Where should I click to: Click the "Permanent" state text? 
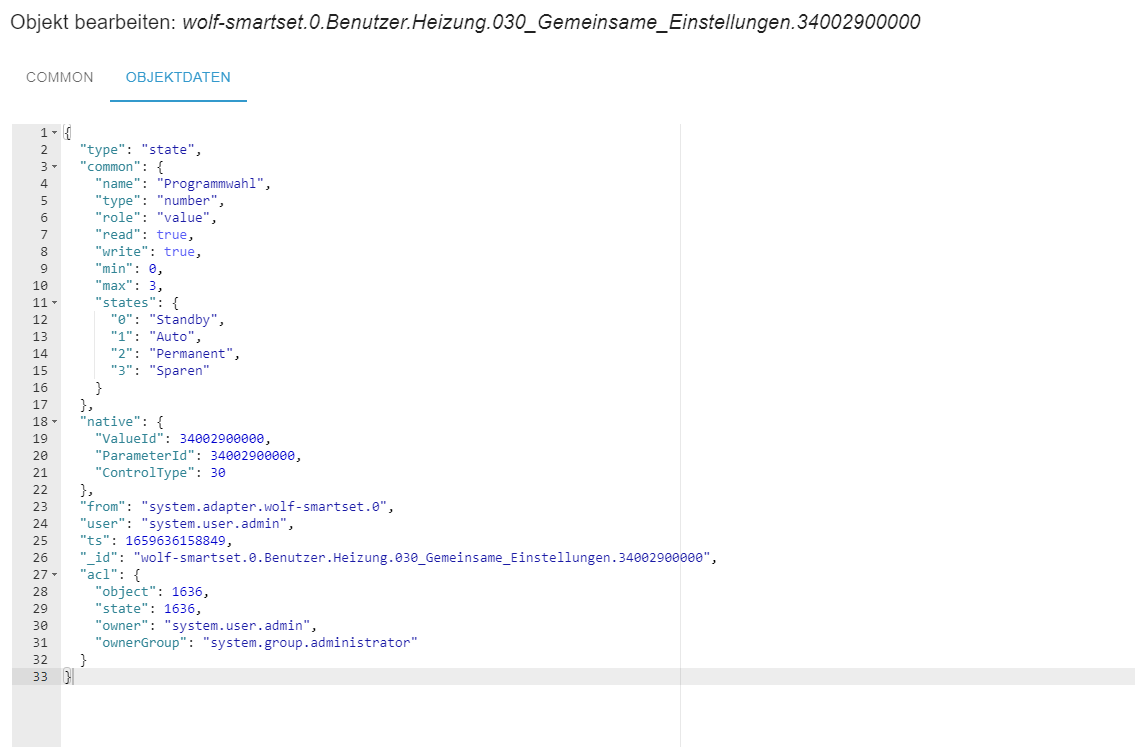click(190, 354)
